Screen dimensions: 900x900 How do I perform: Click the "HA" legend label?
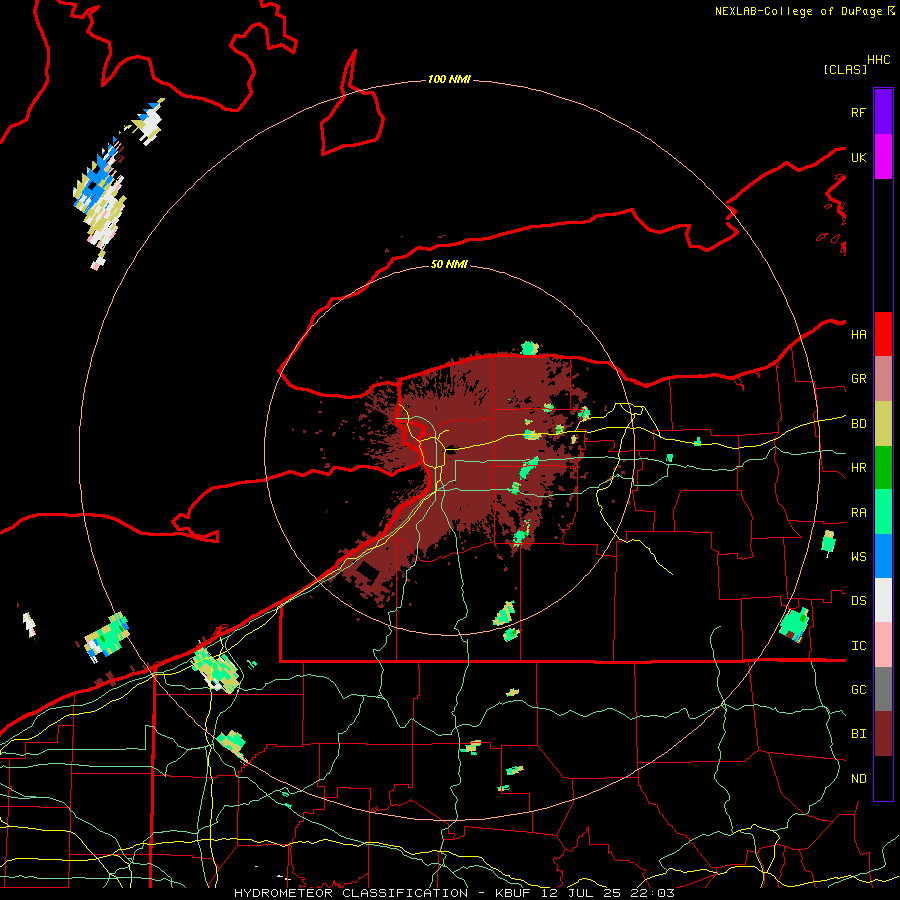[858, 335]
